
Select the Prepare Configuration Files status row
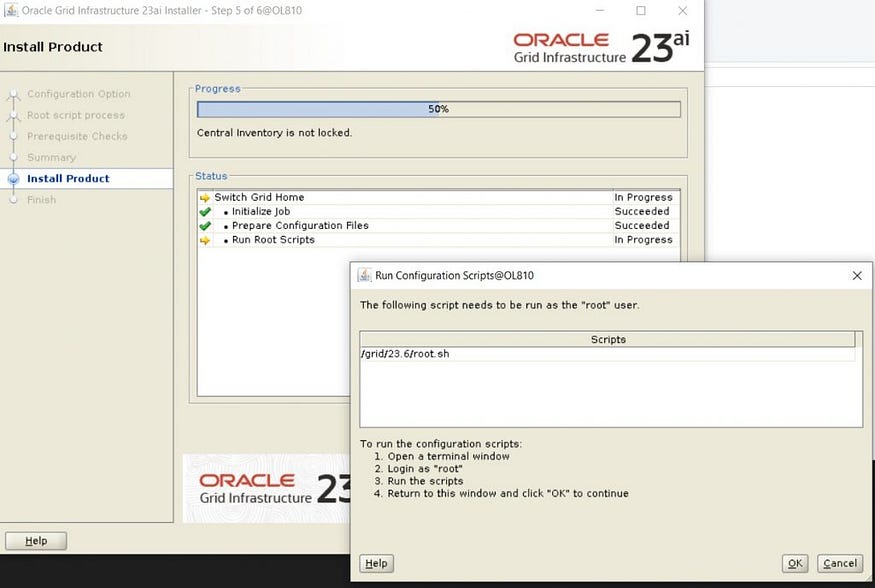coord(439,225)
